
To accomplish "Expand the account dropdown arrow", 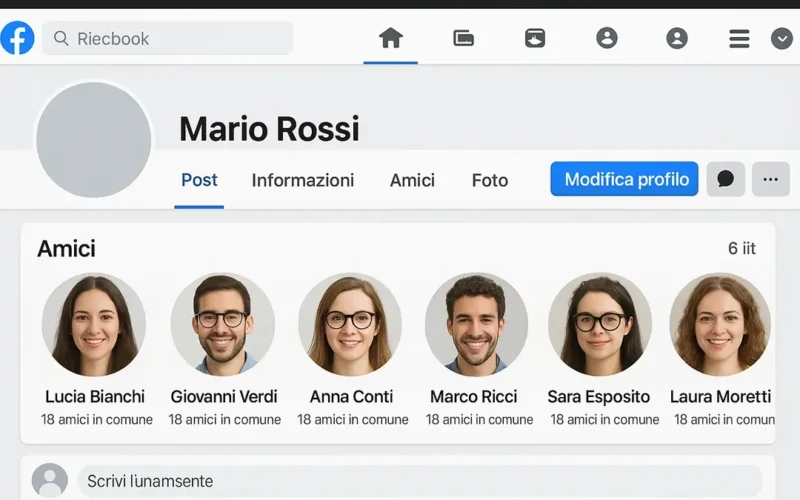I will (782, 38).
